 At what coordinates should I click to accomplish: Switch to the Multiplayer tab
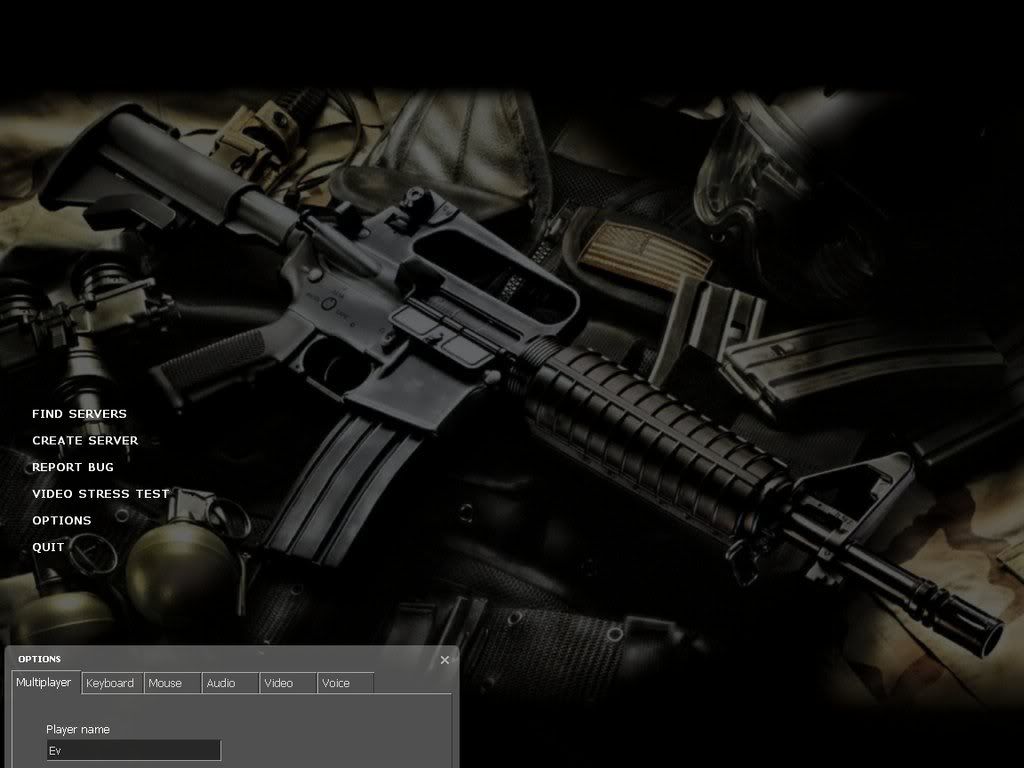click(x=44, y=682)
